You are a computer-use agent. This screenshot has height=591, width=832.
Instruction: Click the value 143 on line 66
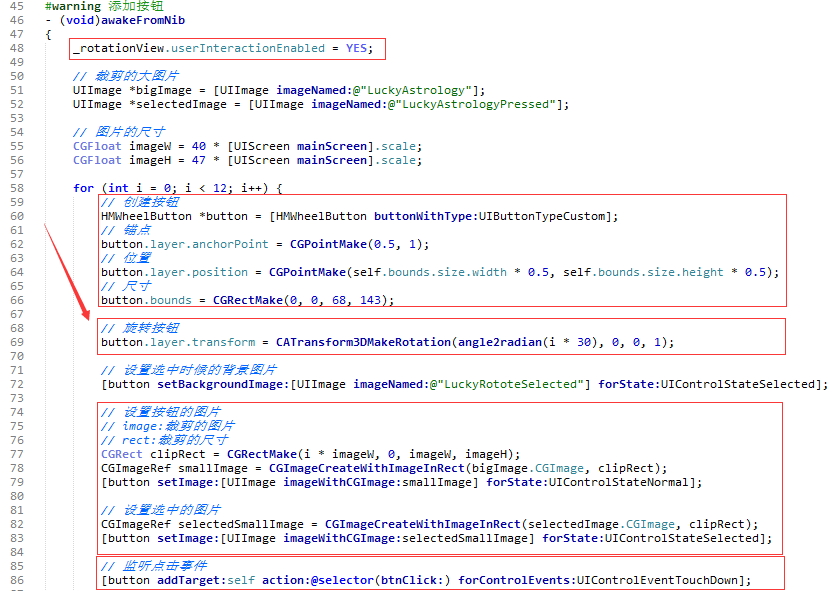pyautogui.click(x=370, y=300)
